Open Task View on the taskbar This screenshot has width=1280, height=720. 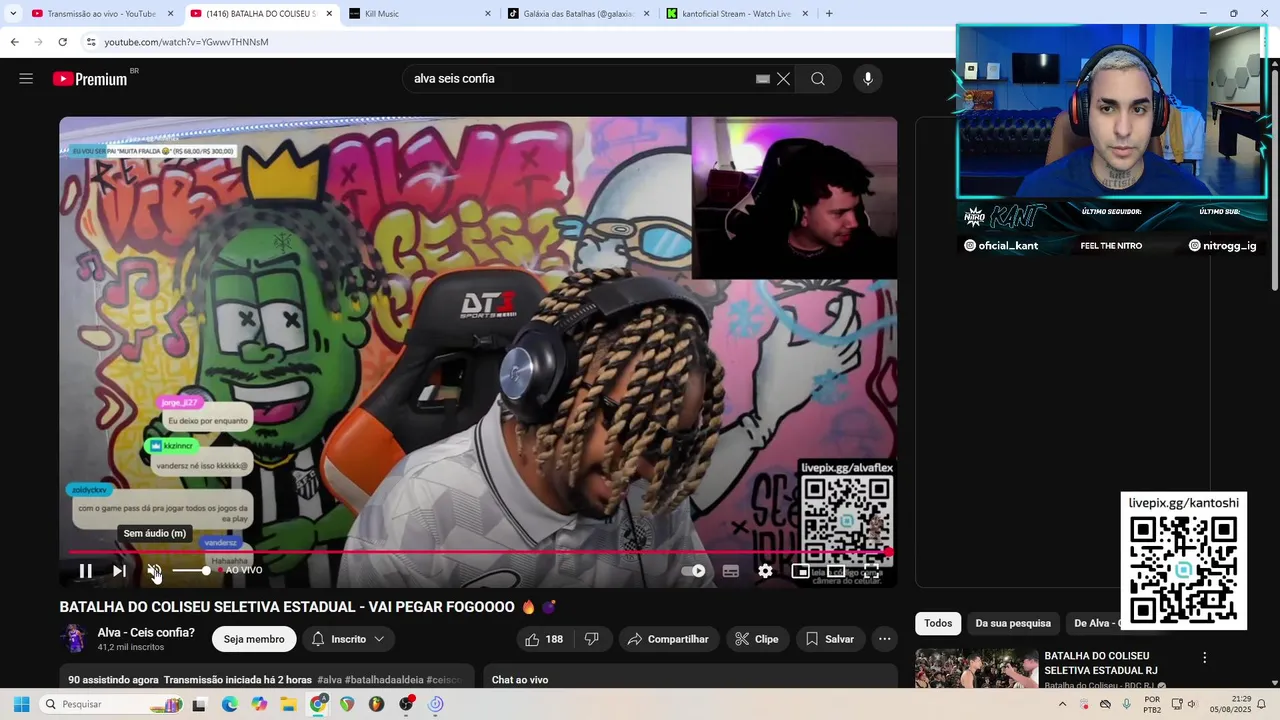[x=199, y=704]
